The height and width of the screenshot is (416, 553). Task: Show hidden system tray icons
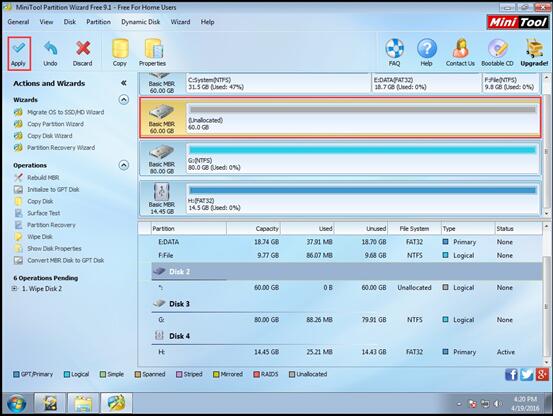click(x=459, y=404)
